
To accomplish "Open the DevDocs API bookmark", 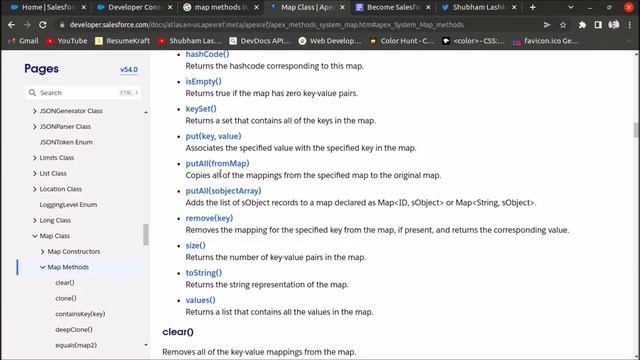I will point(260,41).
